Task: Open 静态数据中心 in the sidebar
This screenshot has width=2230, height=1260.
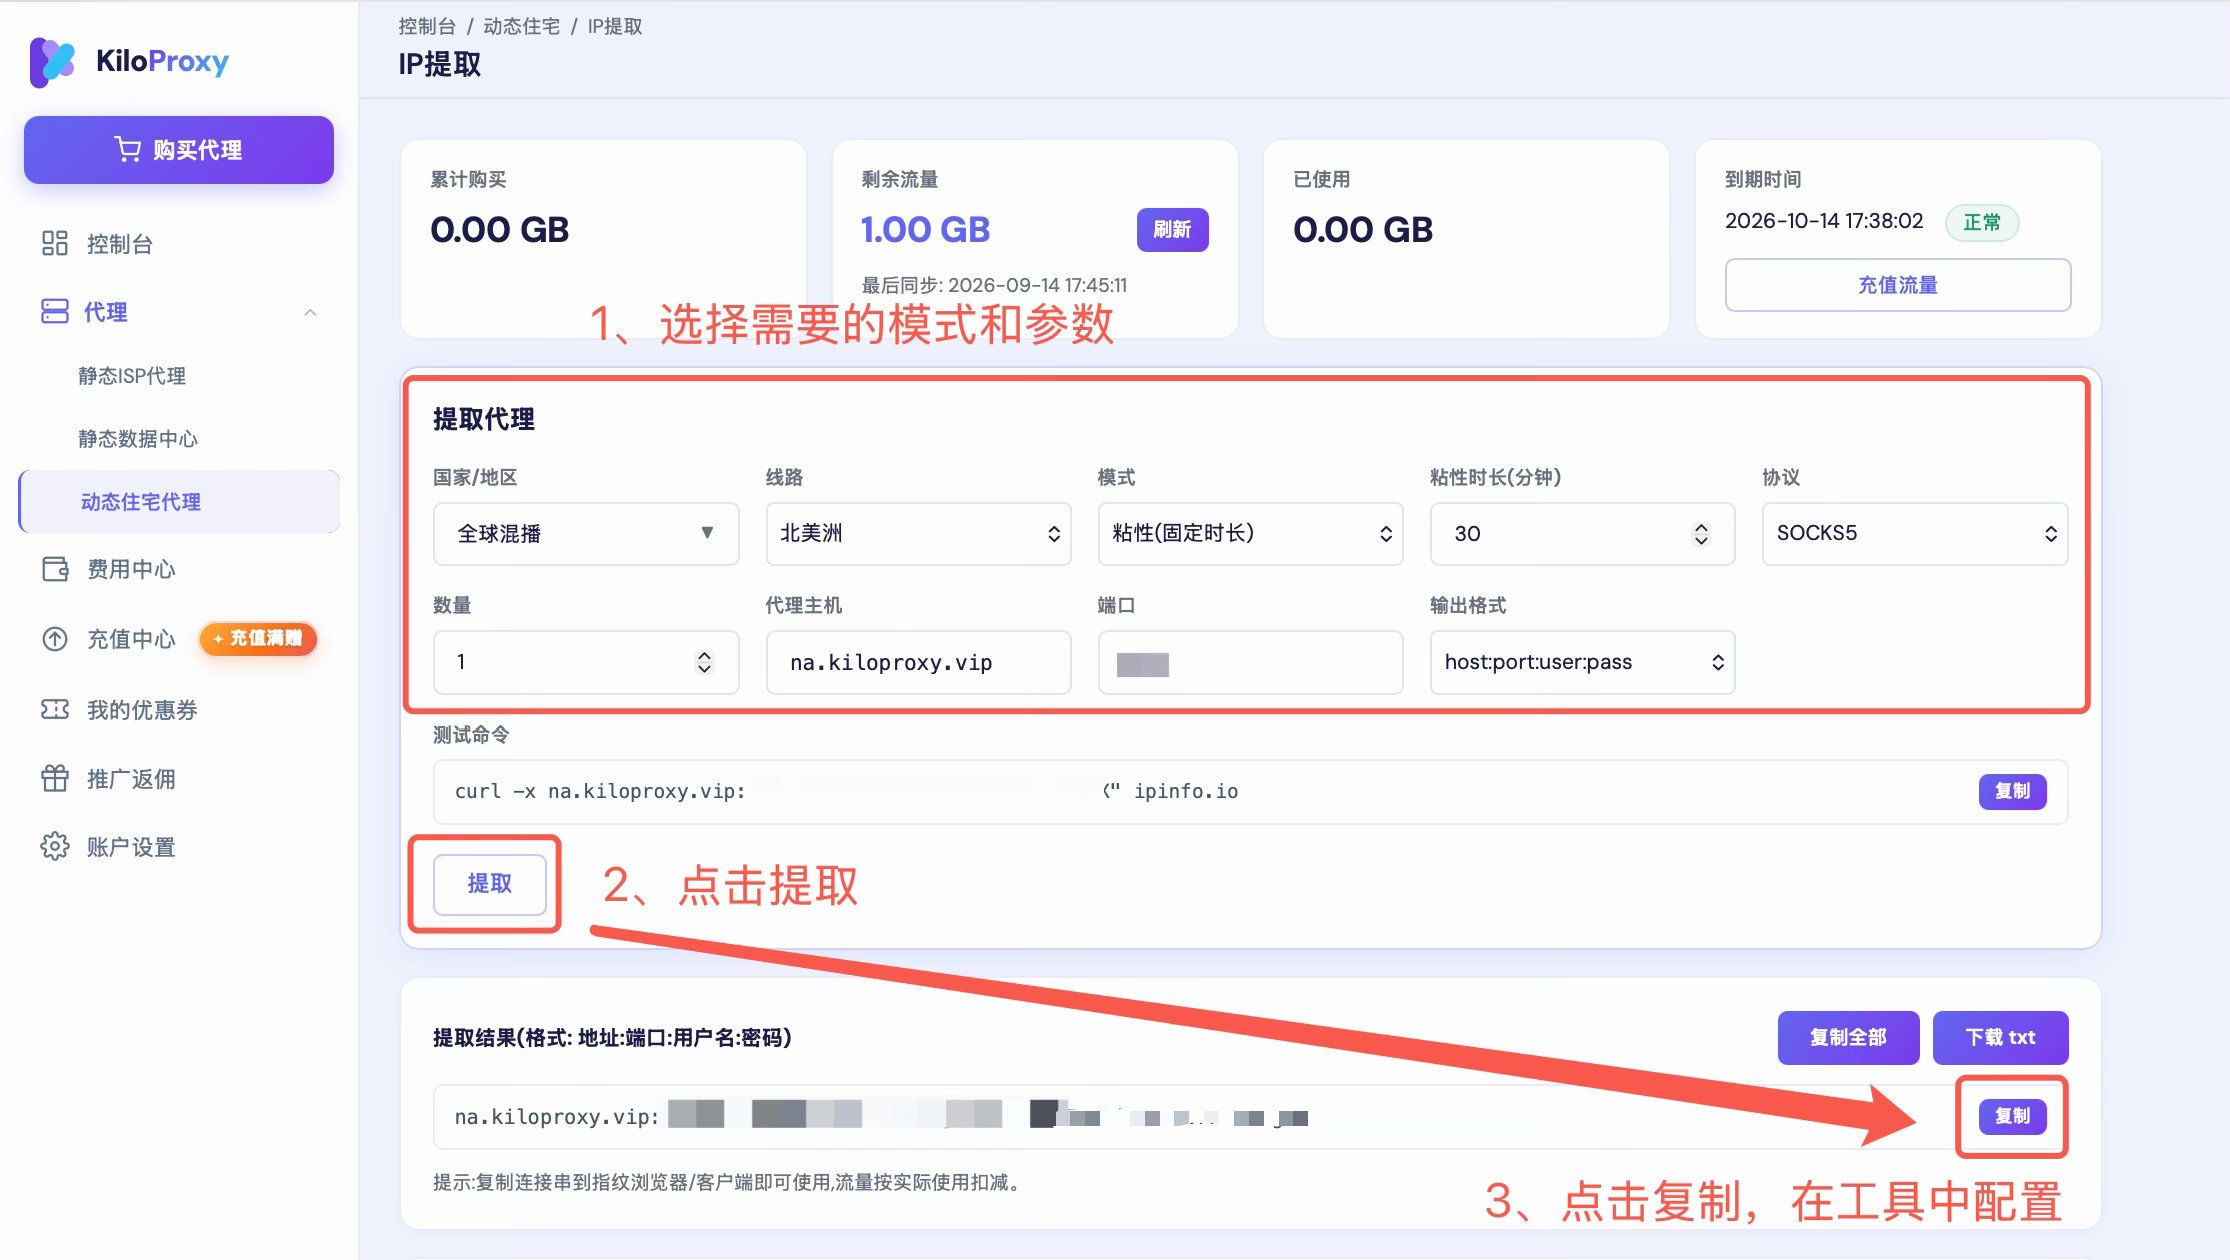Action: pyautogui.click(x=138, y=439)
